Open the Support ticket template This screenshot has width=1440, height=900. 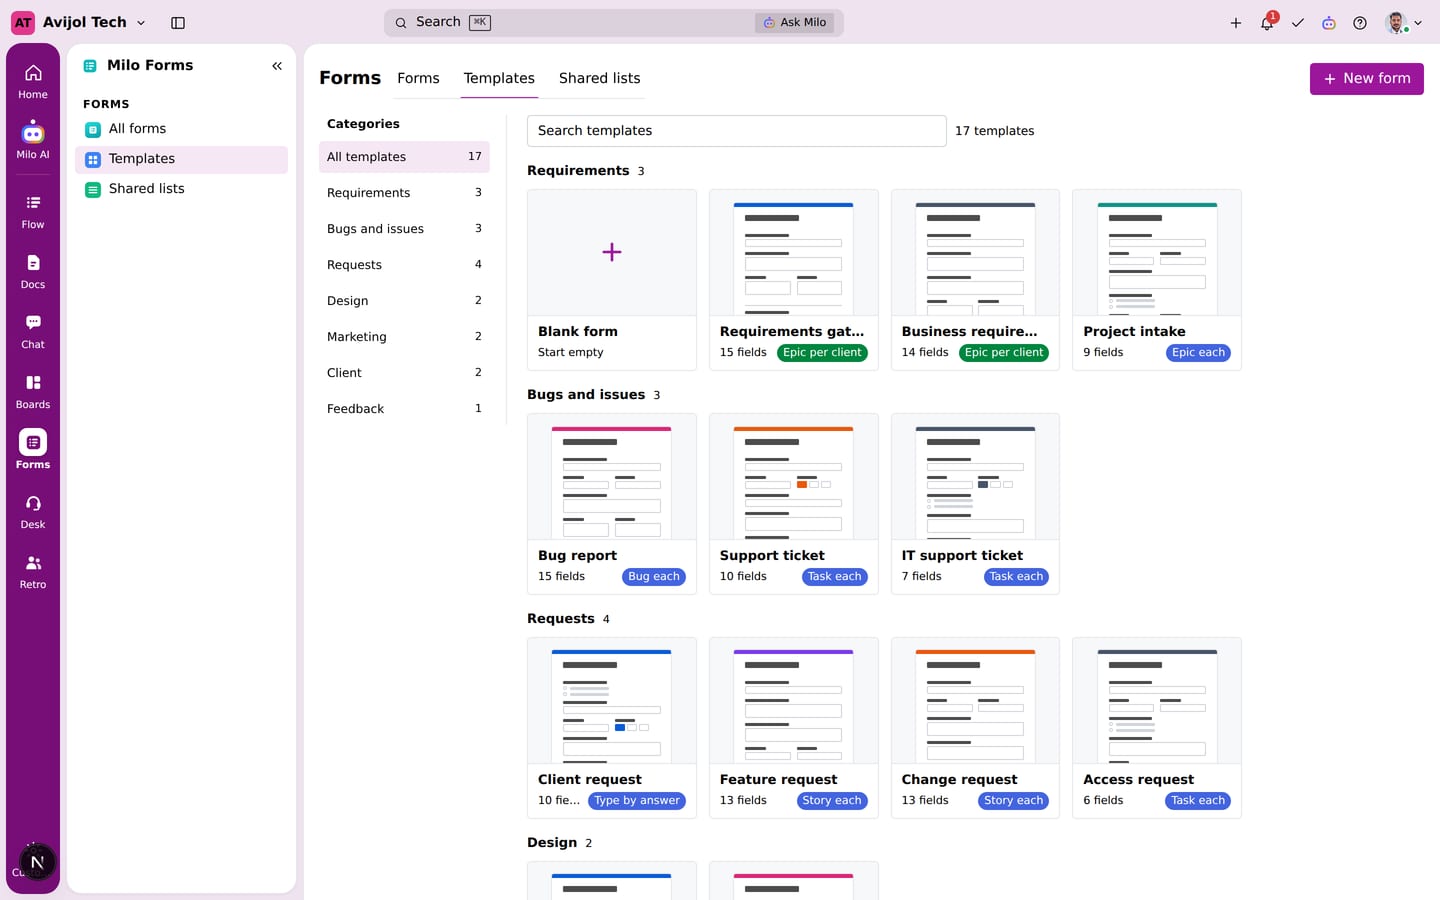pyautogui.click(x=794, y=504)
